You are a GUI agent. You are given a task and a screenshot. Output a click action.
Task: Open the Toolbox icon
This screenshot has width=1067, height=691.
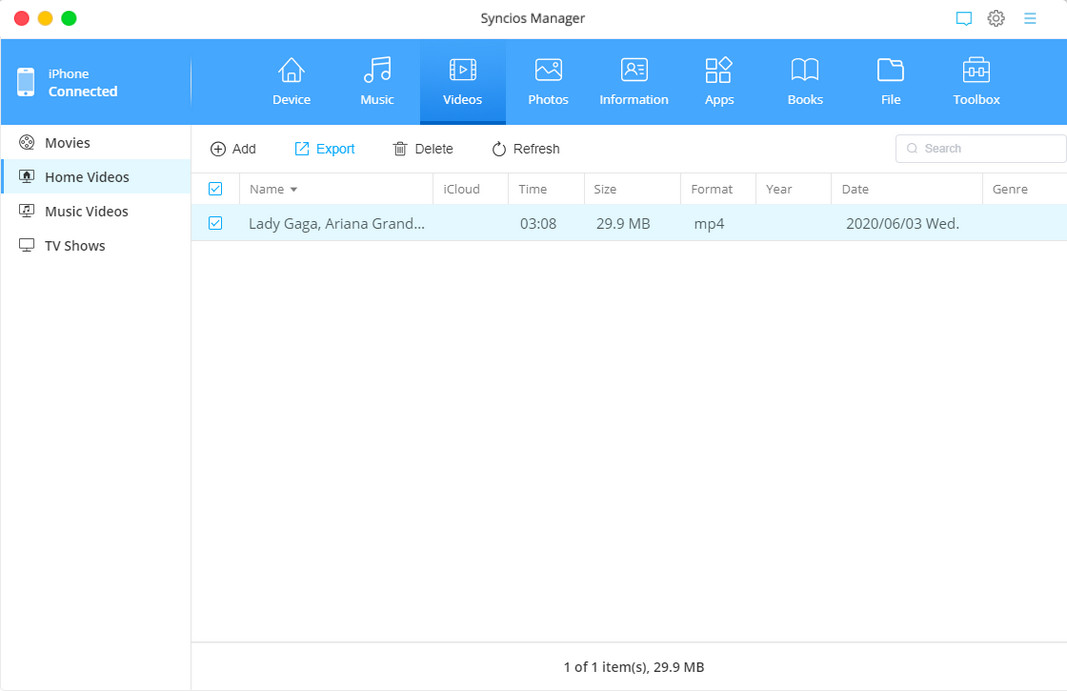tap(976, 69)
